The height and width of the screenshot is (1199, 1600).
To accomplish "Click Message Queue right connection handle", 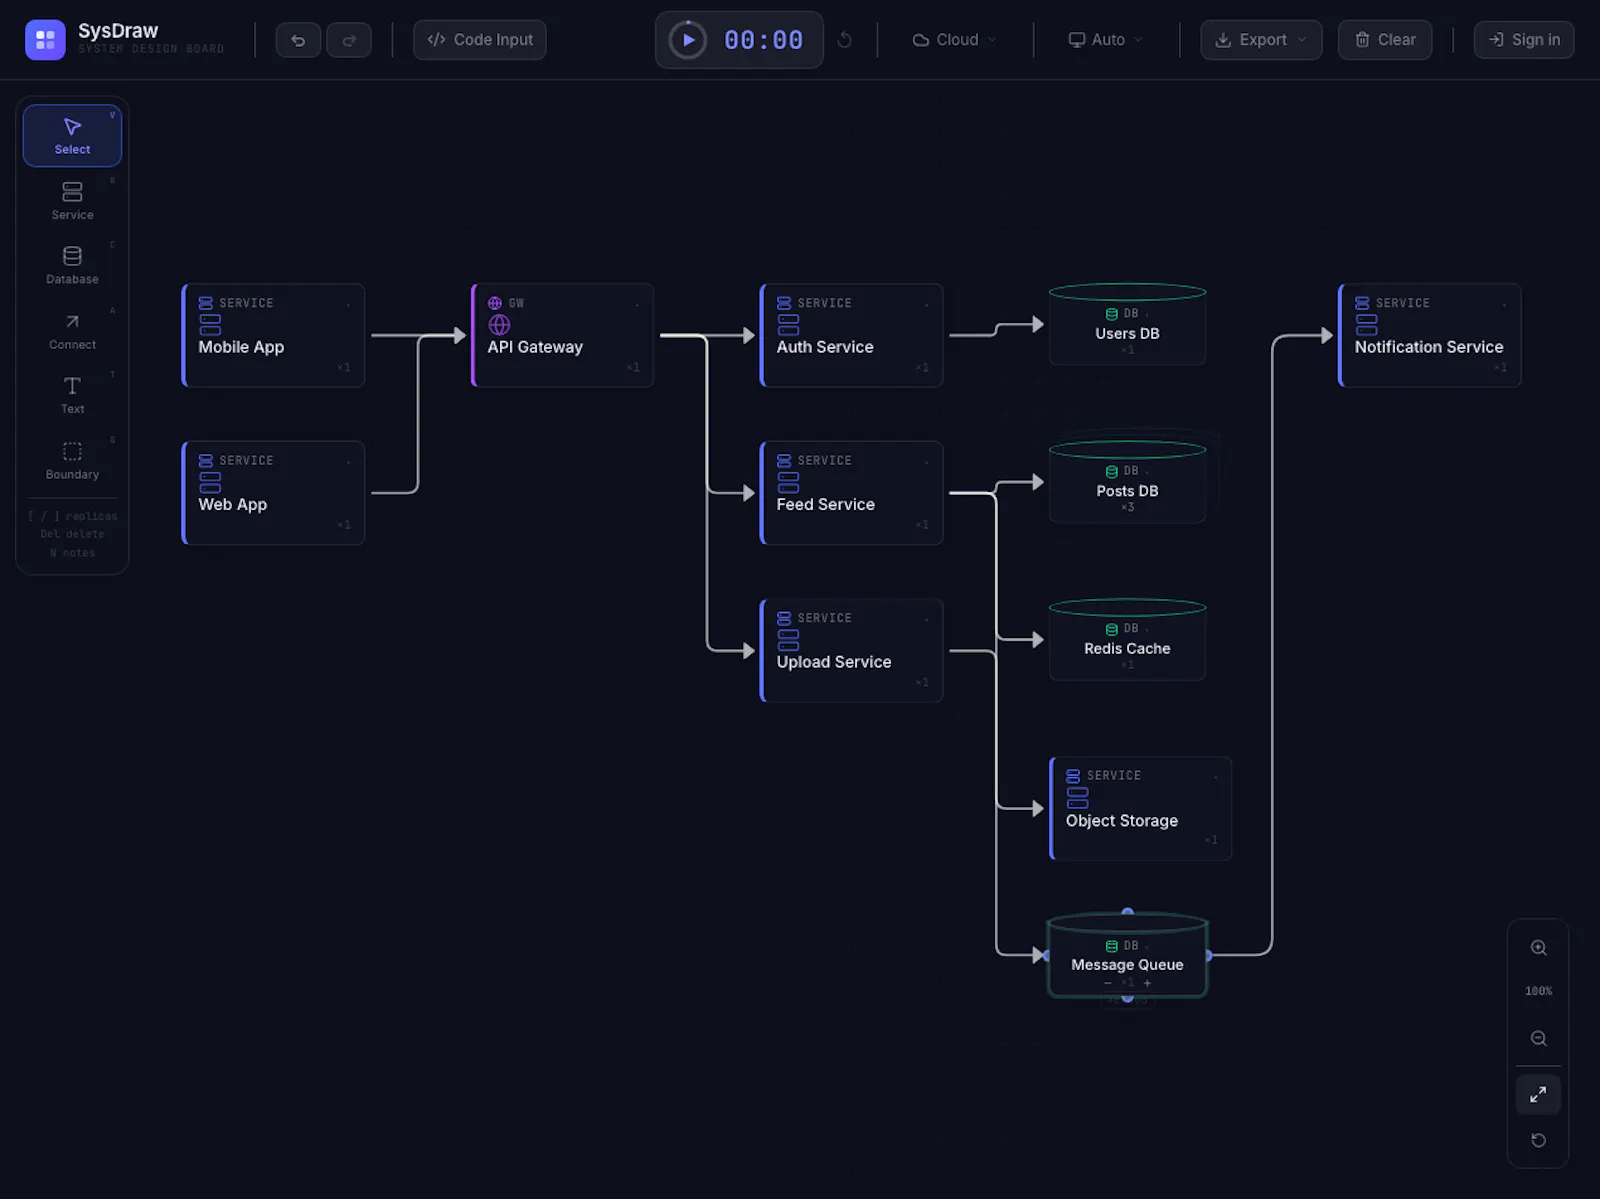I will pyautogui.click(x=1208, y=956).
